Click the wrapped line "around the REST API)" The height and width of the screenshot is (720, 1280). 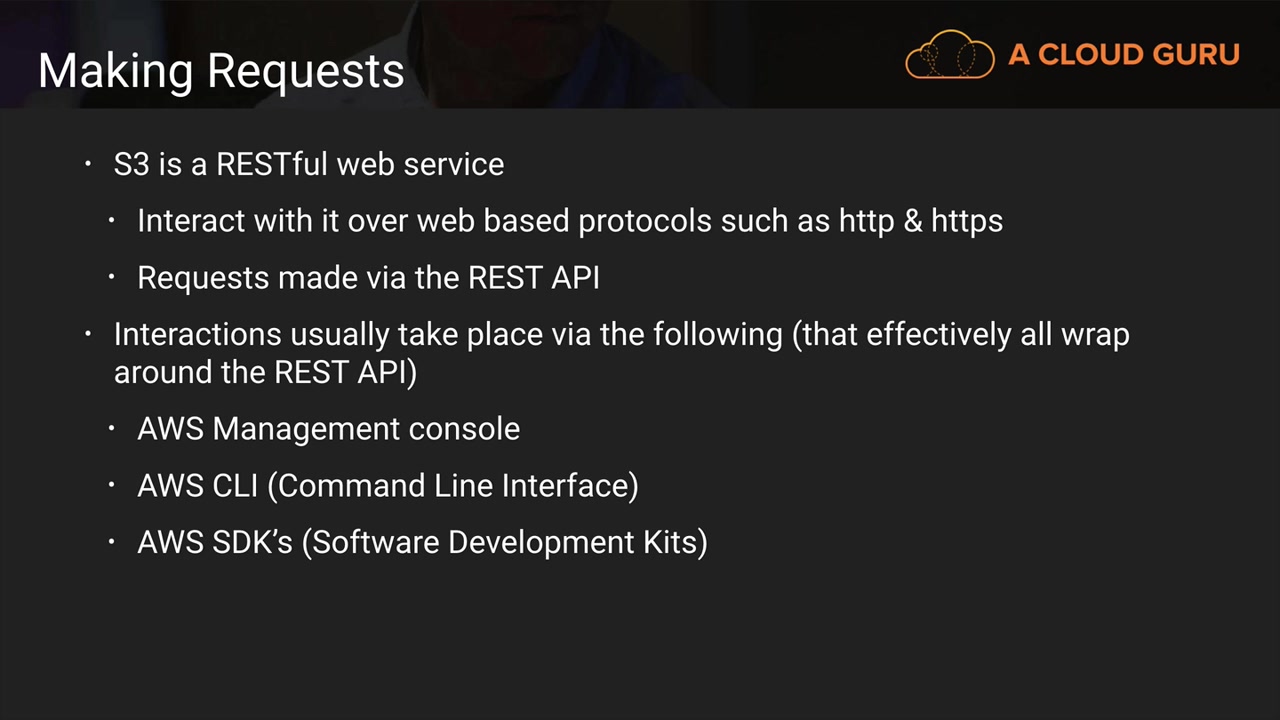265,372
